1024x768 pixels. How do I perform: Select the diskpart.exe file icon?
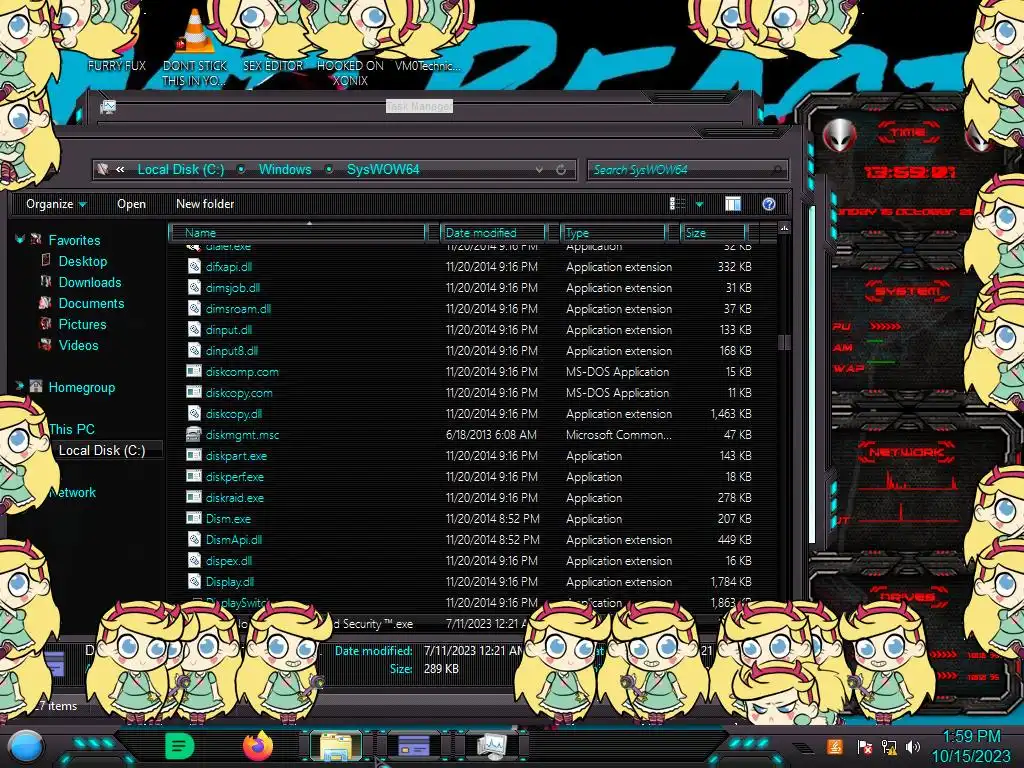click(x=194, y=455)
